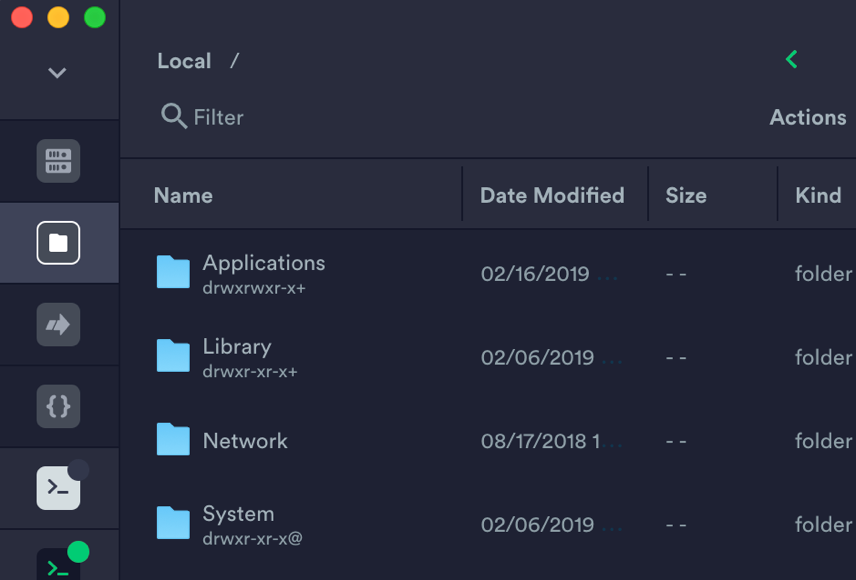Open the Snippets panel

tap(58, 406)
